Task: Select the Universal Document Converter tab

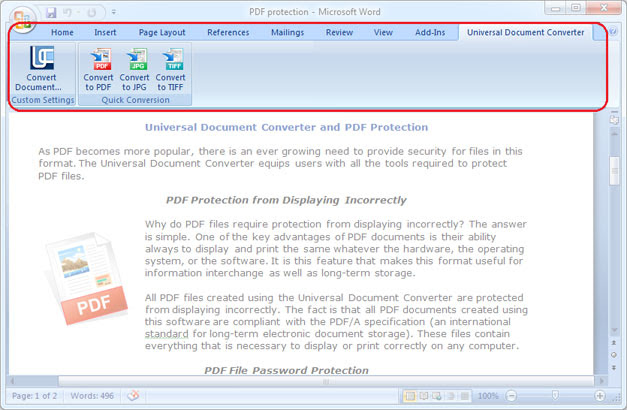Action: click(525, 32)
